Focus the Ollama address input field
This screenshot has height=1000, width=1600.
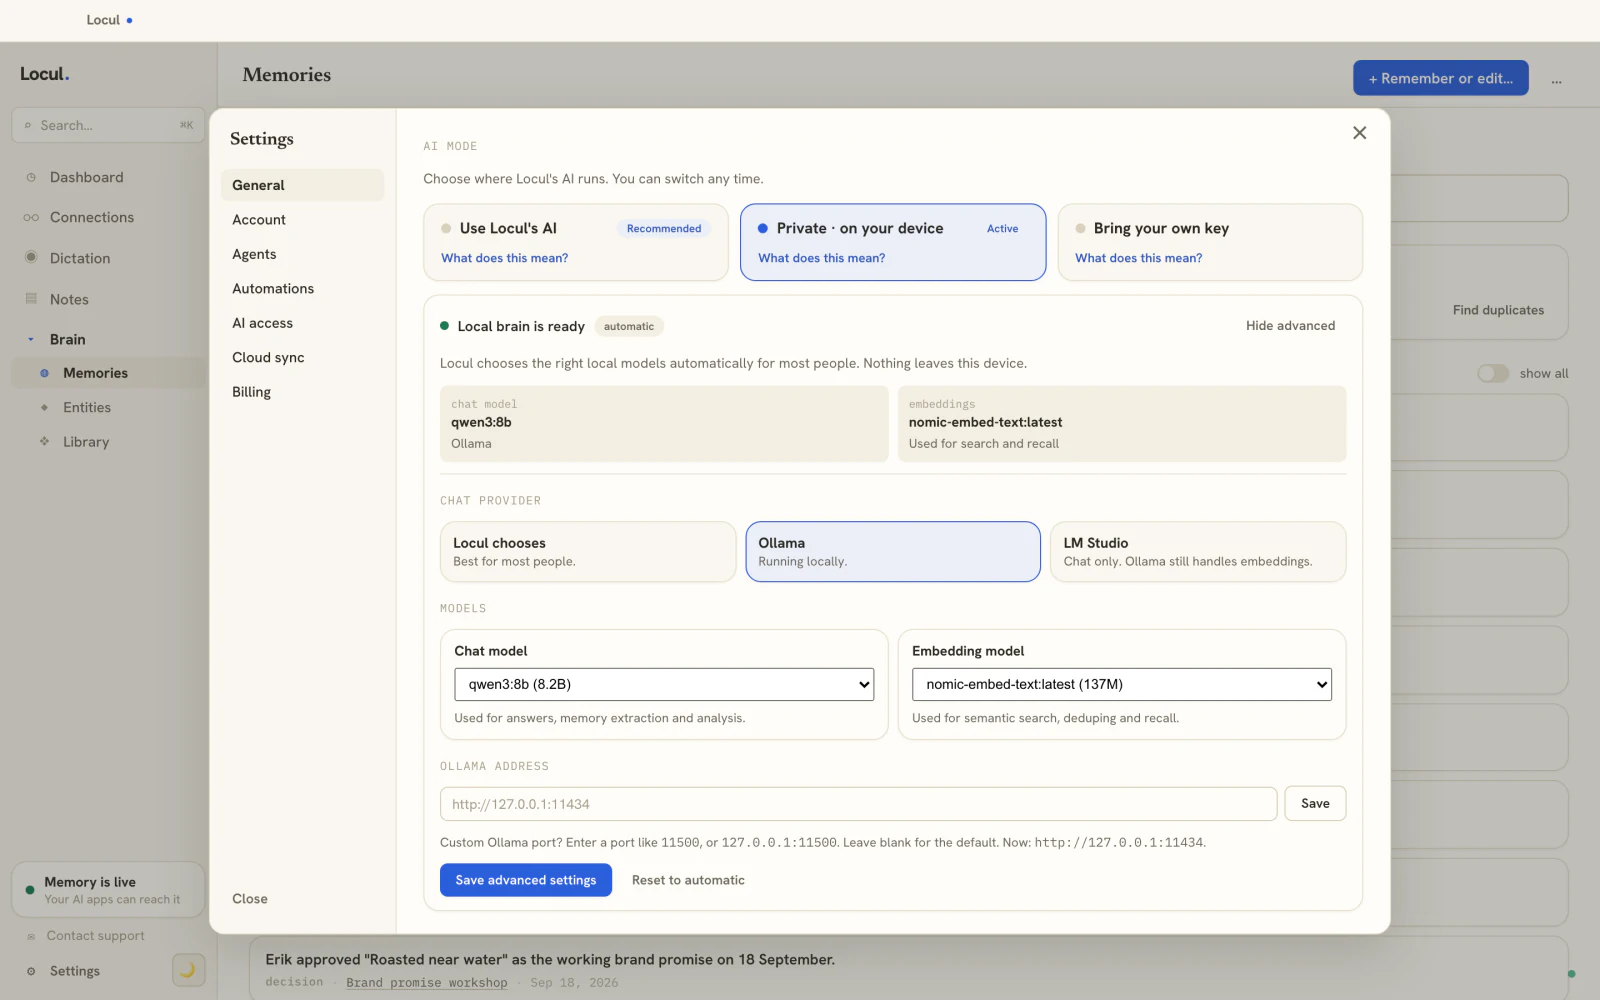858,804
